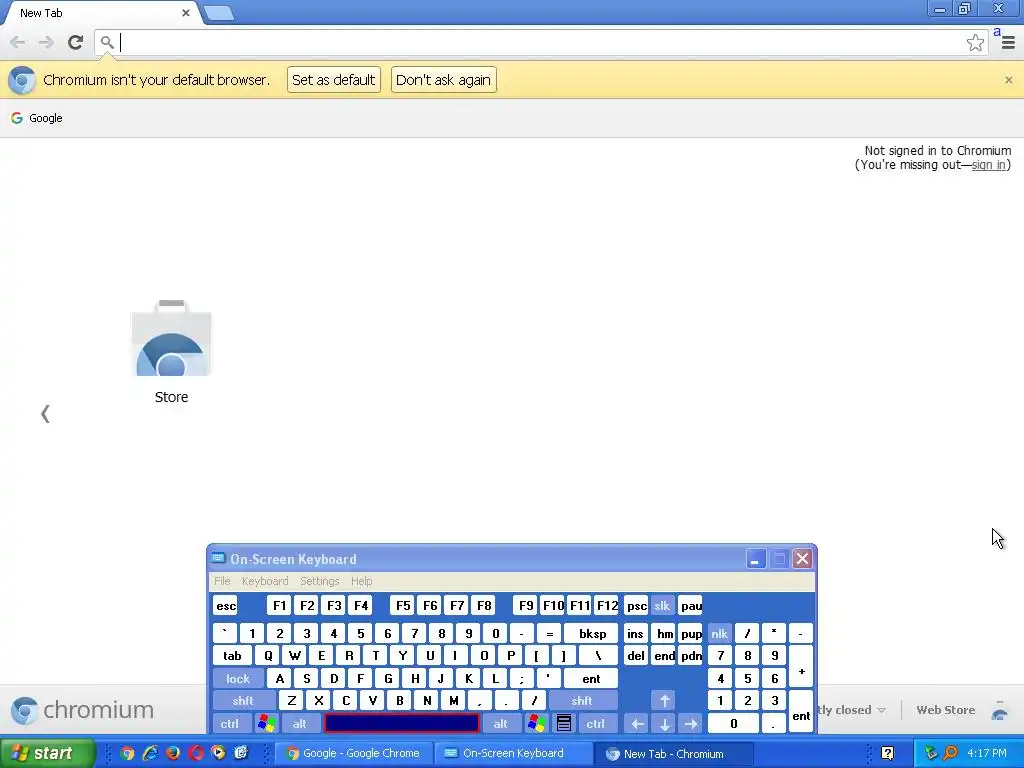1024x768 pixels.
Task: Click the help question mark tray icon
Action: tap(887, 753)
